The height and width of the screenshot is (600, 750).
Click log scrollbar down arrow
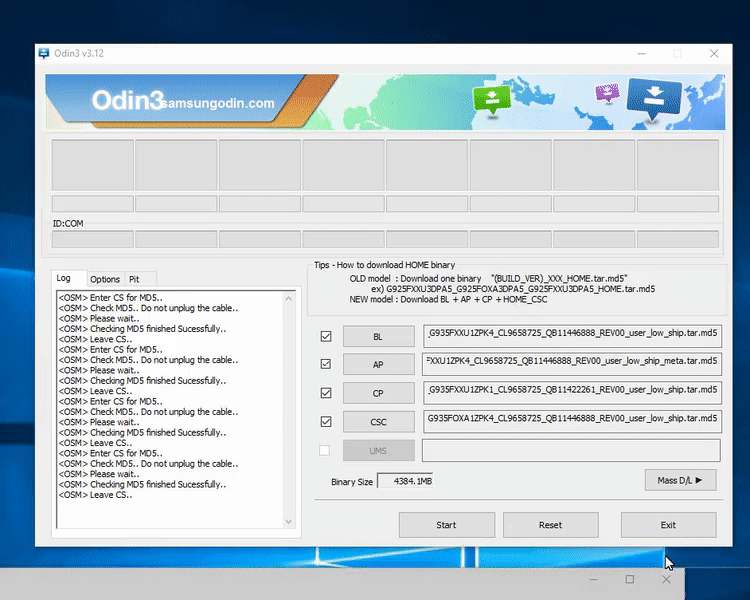[288, 521]
